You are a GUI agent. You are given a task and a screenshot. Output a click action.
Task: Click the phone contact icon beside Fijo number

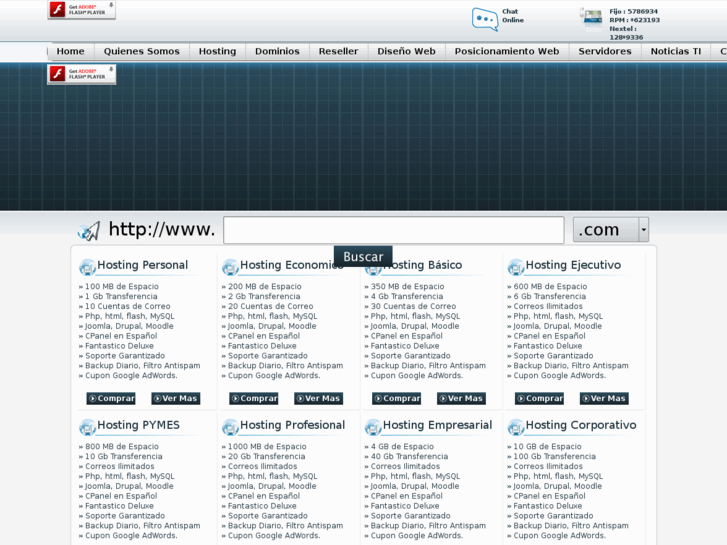click(x=592, y=19)
